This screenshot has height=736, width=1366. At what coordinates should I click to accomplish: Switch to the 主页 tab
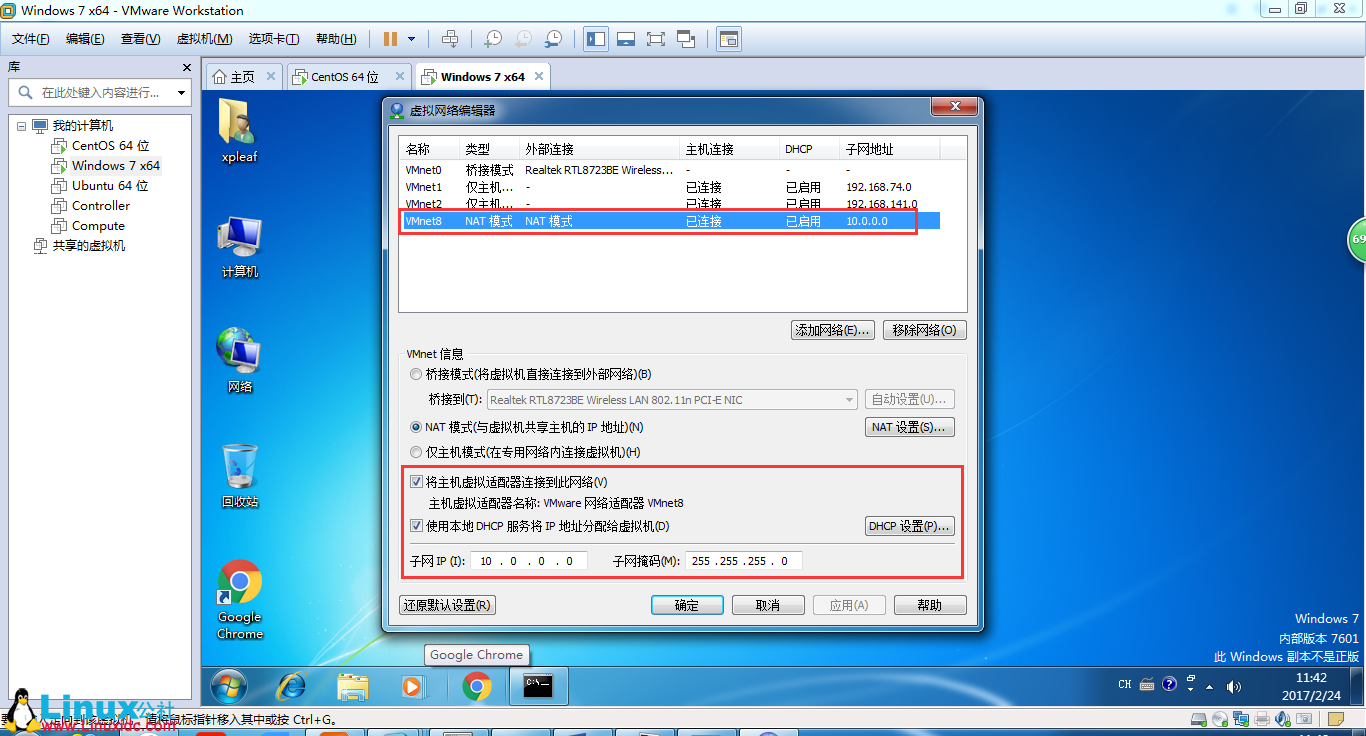(x=243, y=77)
